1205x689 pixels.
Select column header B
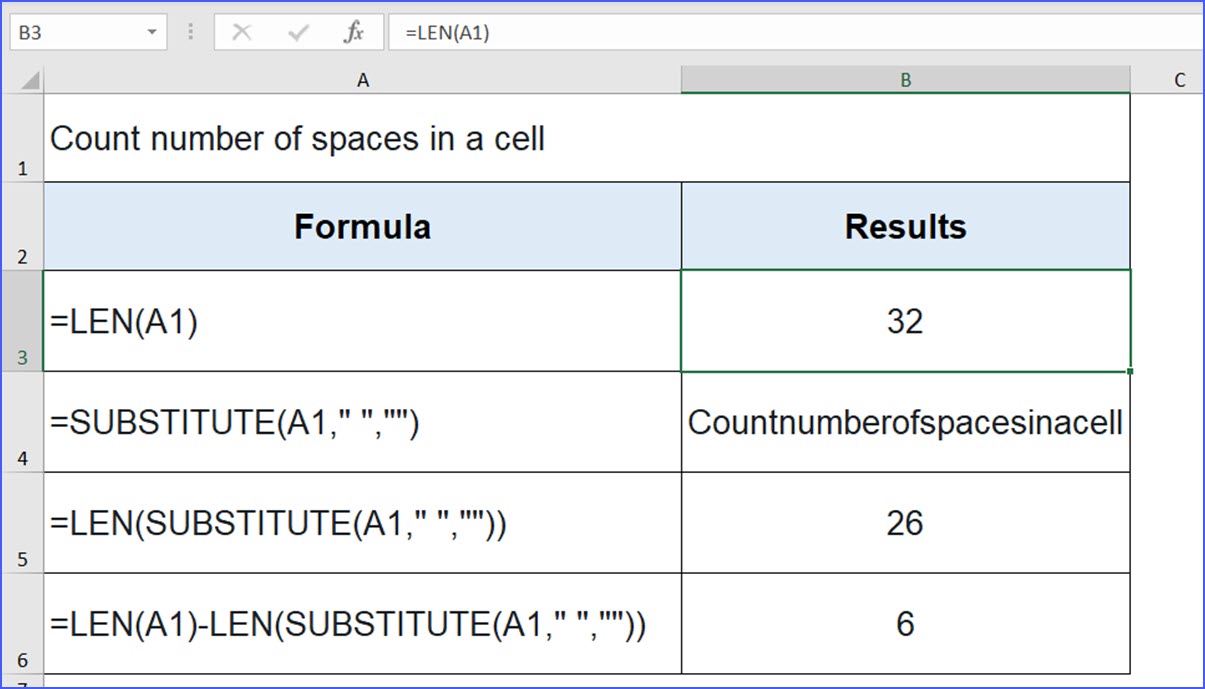point(905,79)
